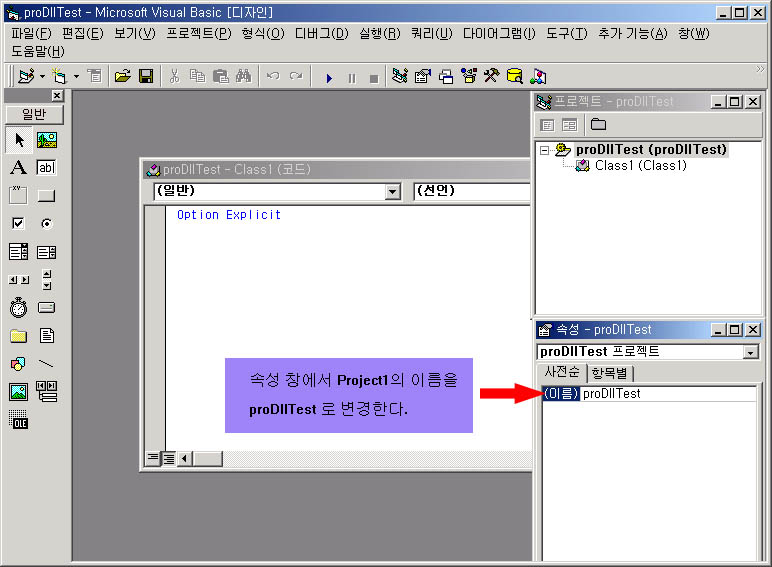
Task: Select the horizontal scrollbar control tool
Action: click(19, 280)
